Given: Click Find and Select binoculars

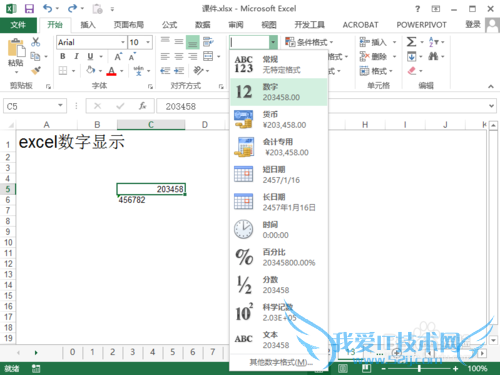Looking at the screenshot, I should [433, 56].
